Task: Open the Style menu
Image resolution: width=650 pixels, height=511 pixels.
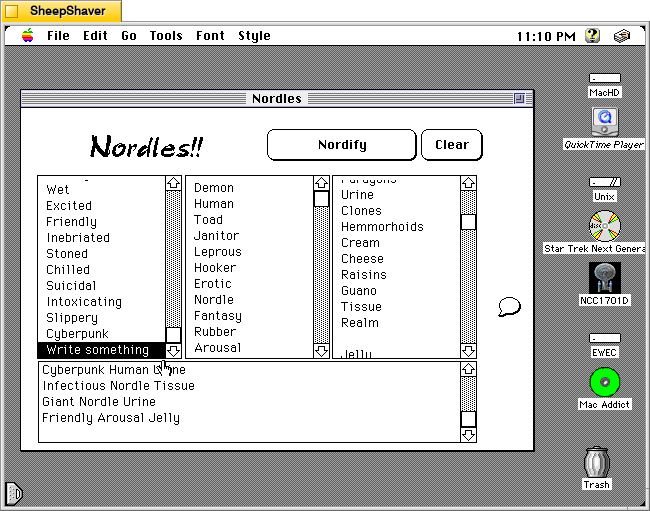Action: tap(254, 36)
